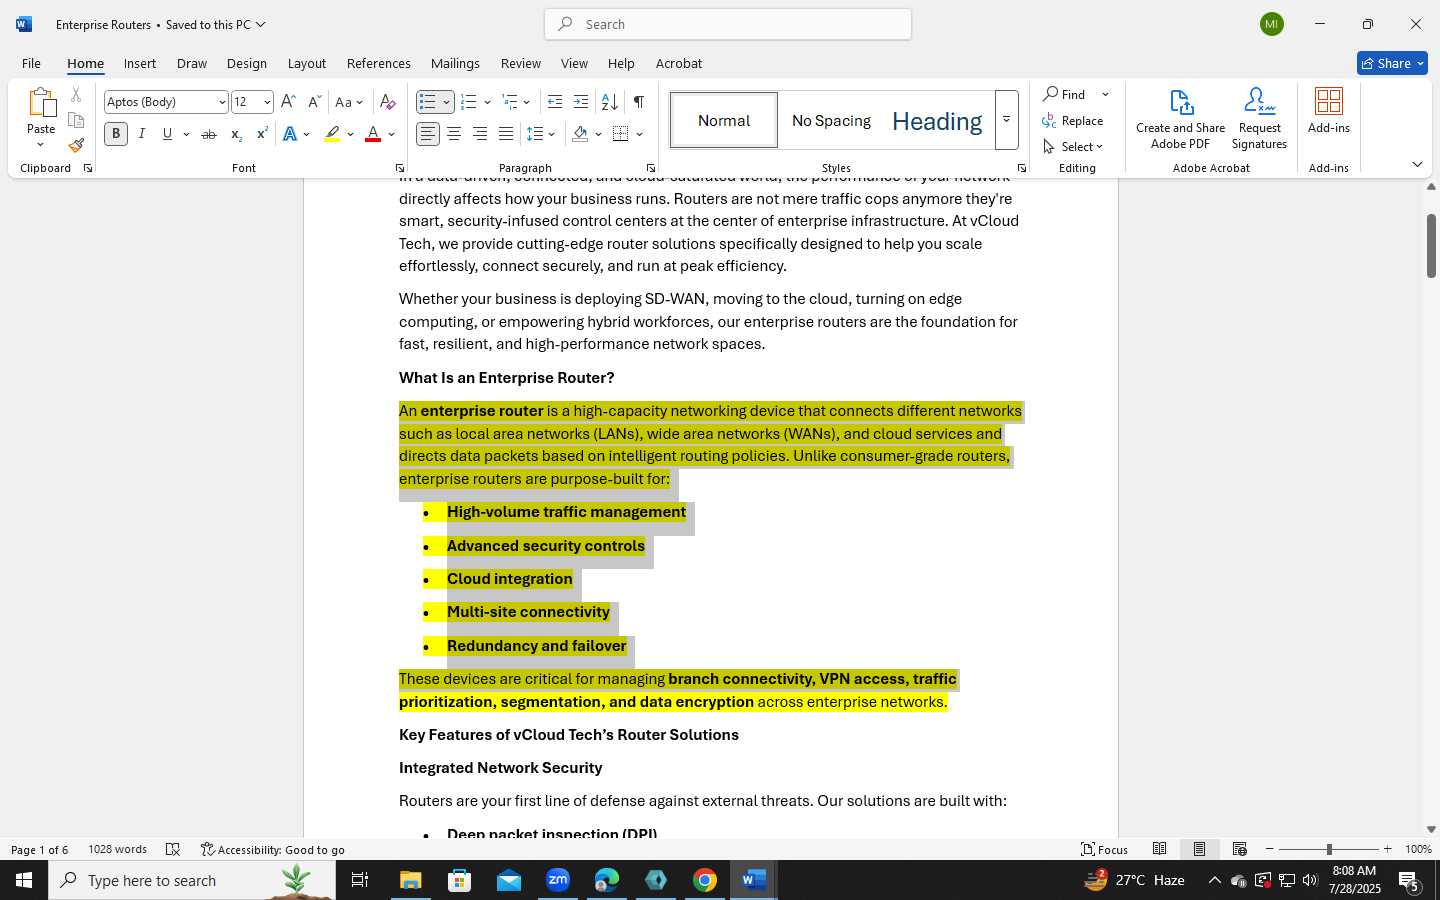Toggle show paragraph marks
Viewport: 1440px width, 900px height.
point(638,102)
